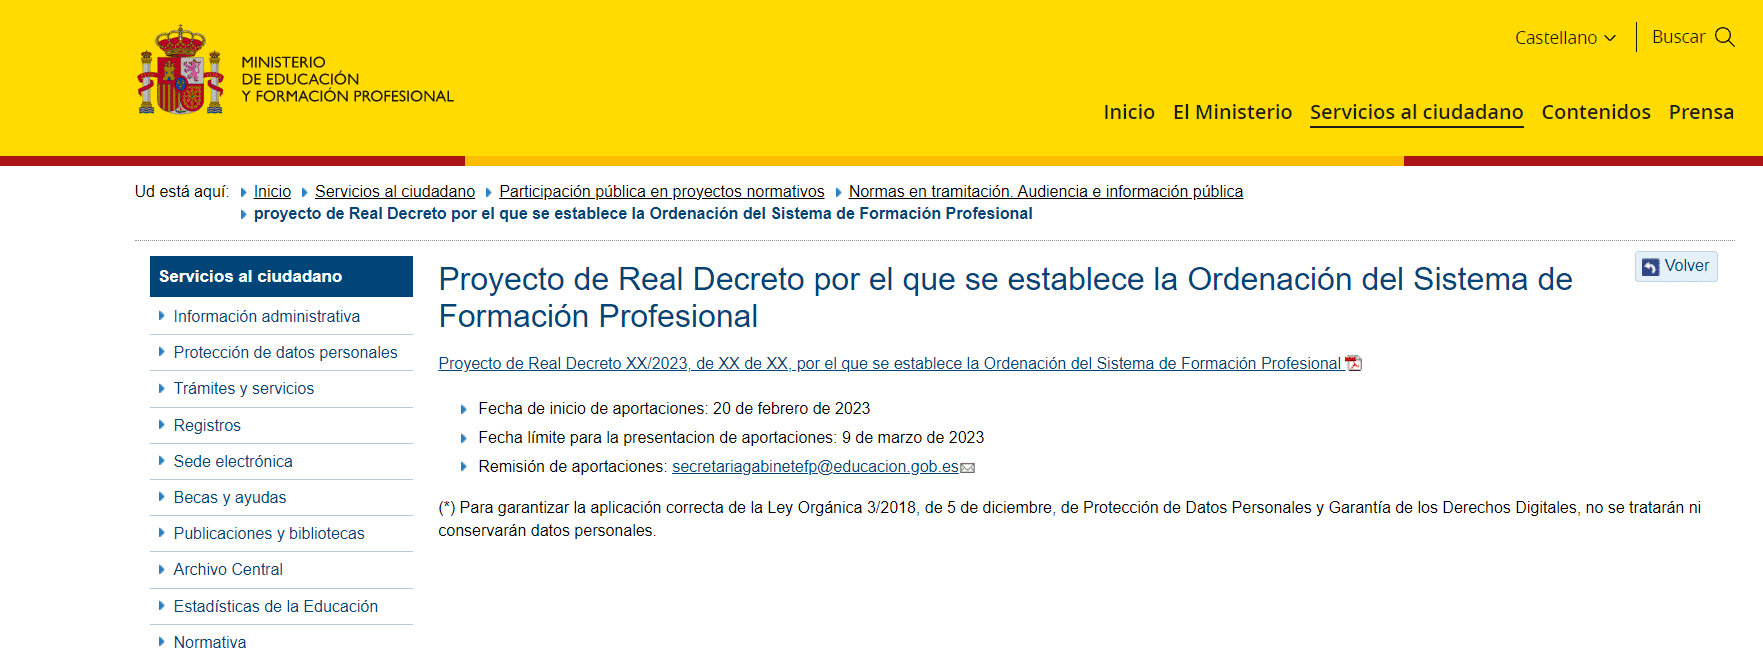This screenshot has height=648, width=1763.
Task: Click the secretariagabinetefp@educacion.gob.es email link
Action: (x=814, y=467)
